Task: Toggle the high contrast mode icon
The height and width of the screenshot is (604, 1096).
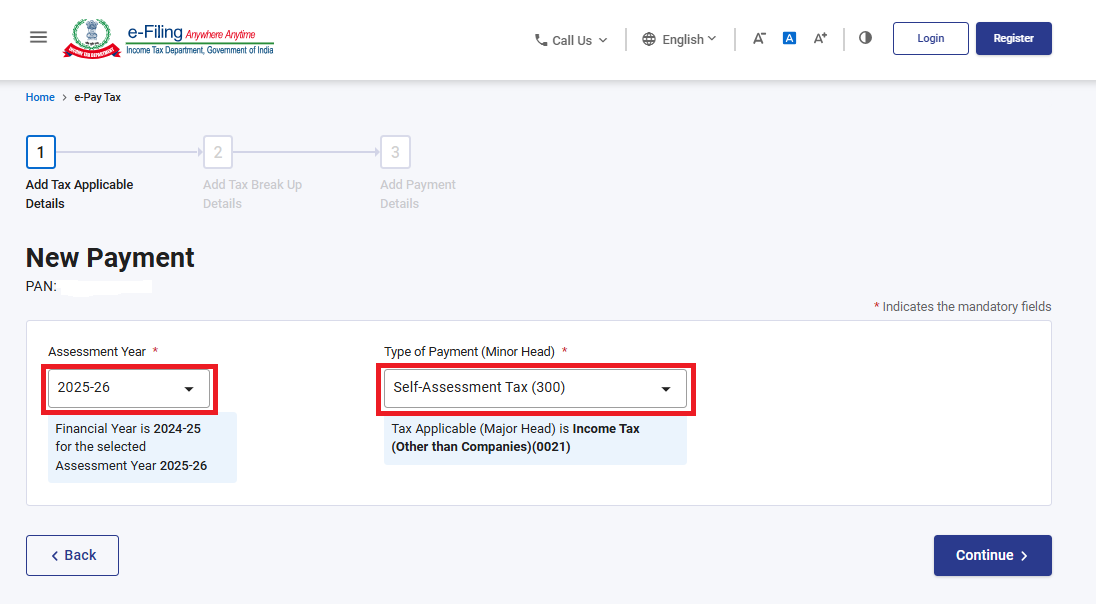Action: pyautogui.click(x=865, y=38)
